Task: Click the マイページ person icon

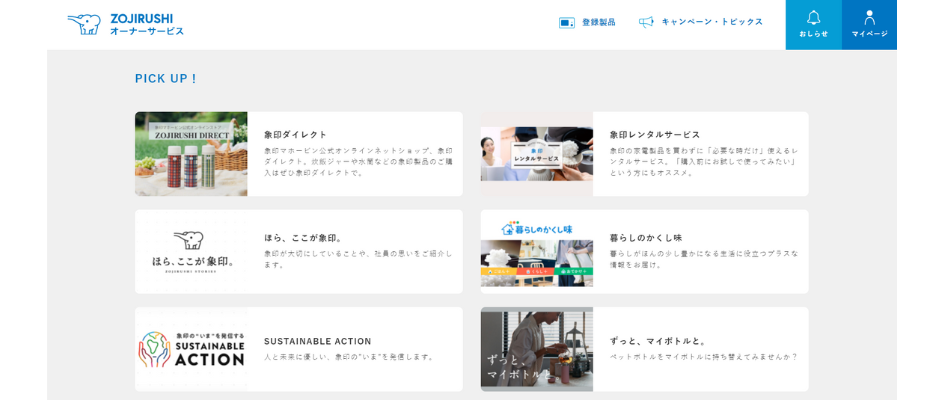Action: pos(869,17)
